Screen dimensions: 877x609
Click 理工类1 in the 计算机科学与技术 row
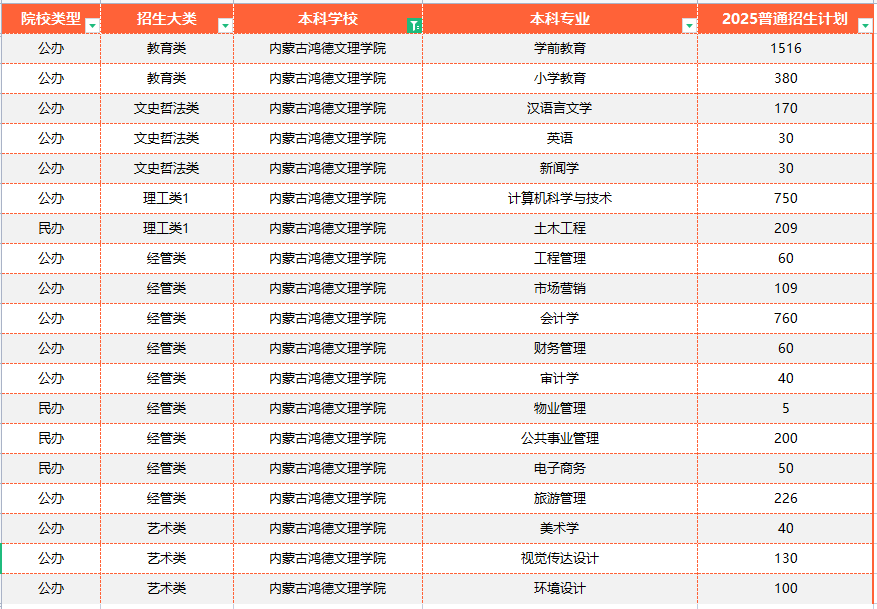pyautogui.click(x=166, y=199)
